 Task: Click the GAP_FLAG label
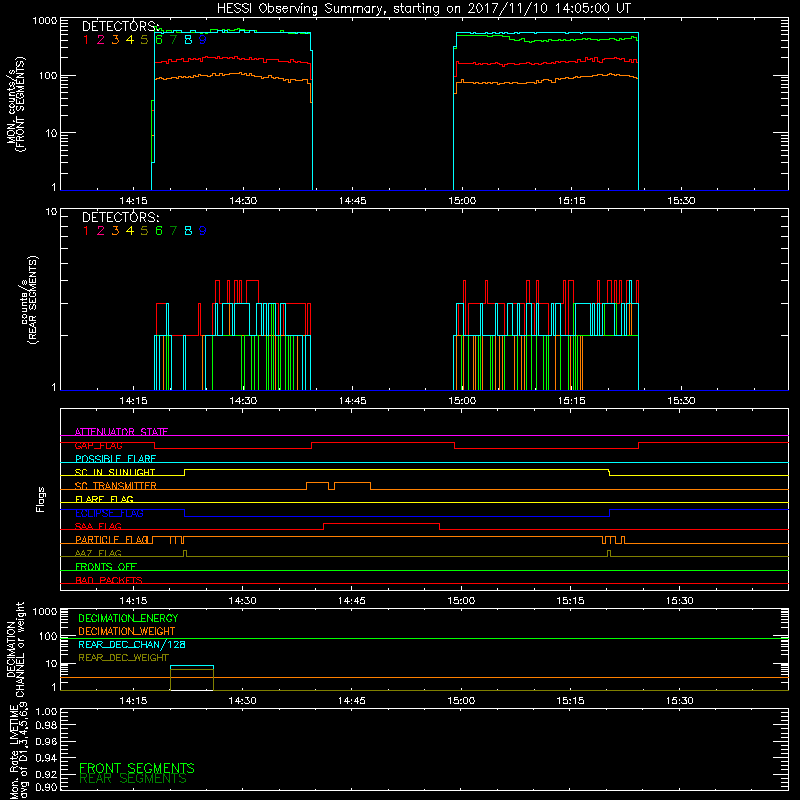[98, 445]
